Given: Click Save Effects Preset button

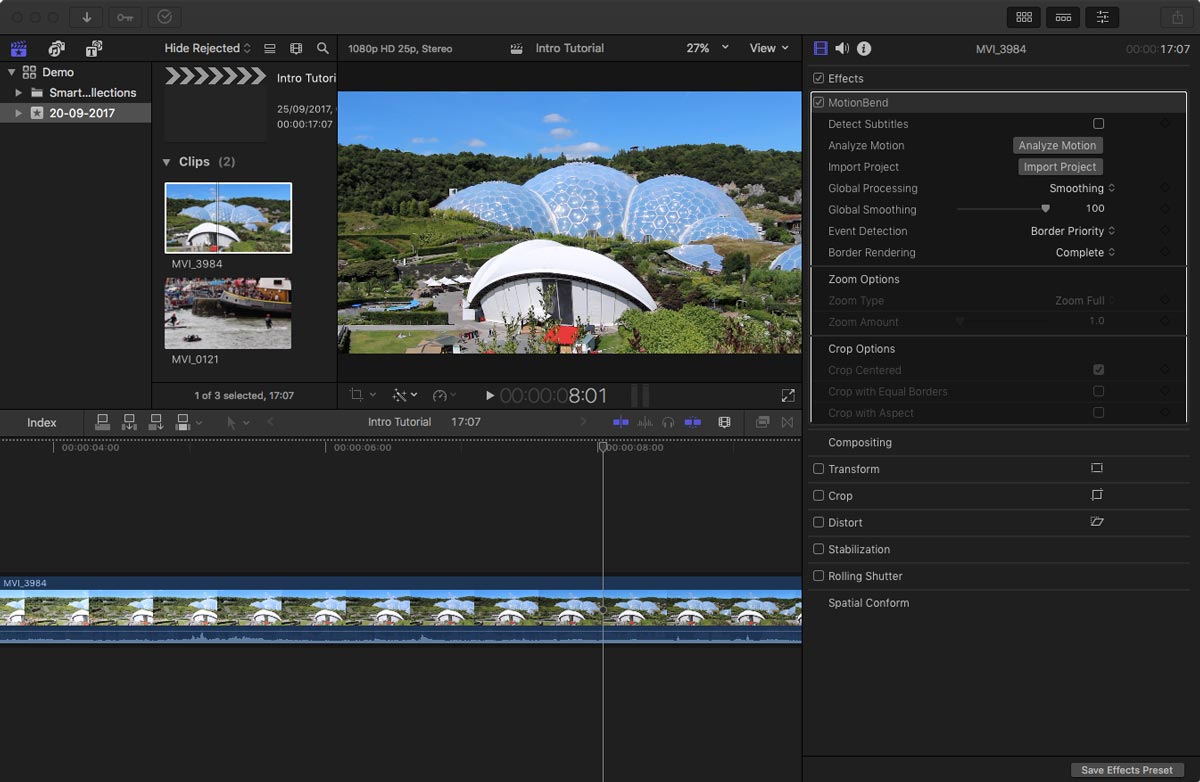Looking at the screenshot, I should click(x=1127, y=770).
